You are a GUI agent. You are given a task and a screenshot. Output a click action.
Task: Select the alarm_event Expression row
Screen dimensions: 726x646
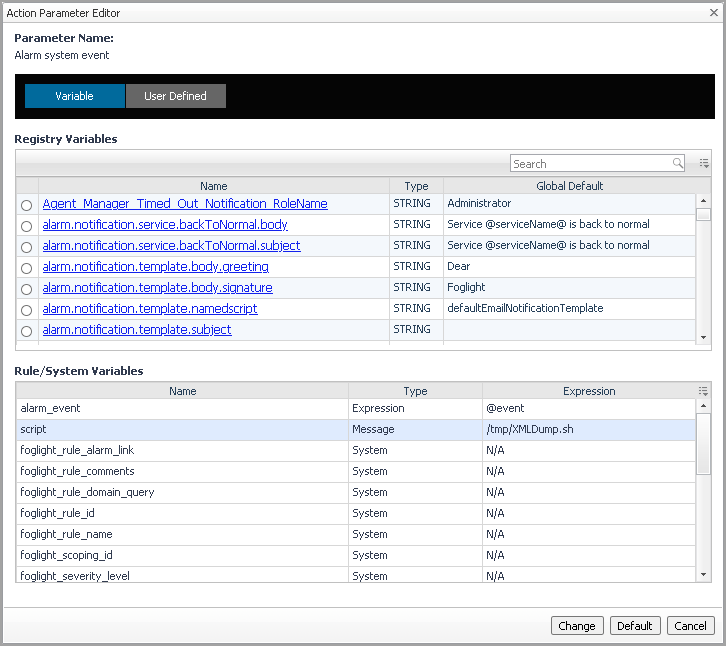pyautogui.click(x=182, y=408)
